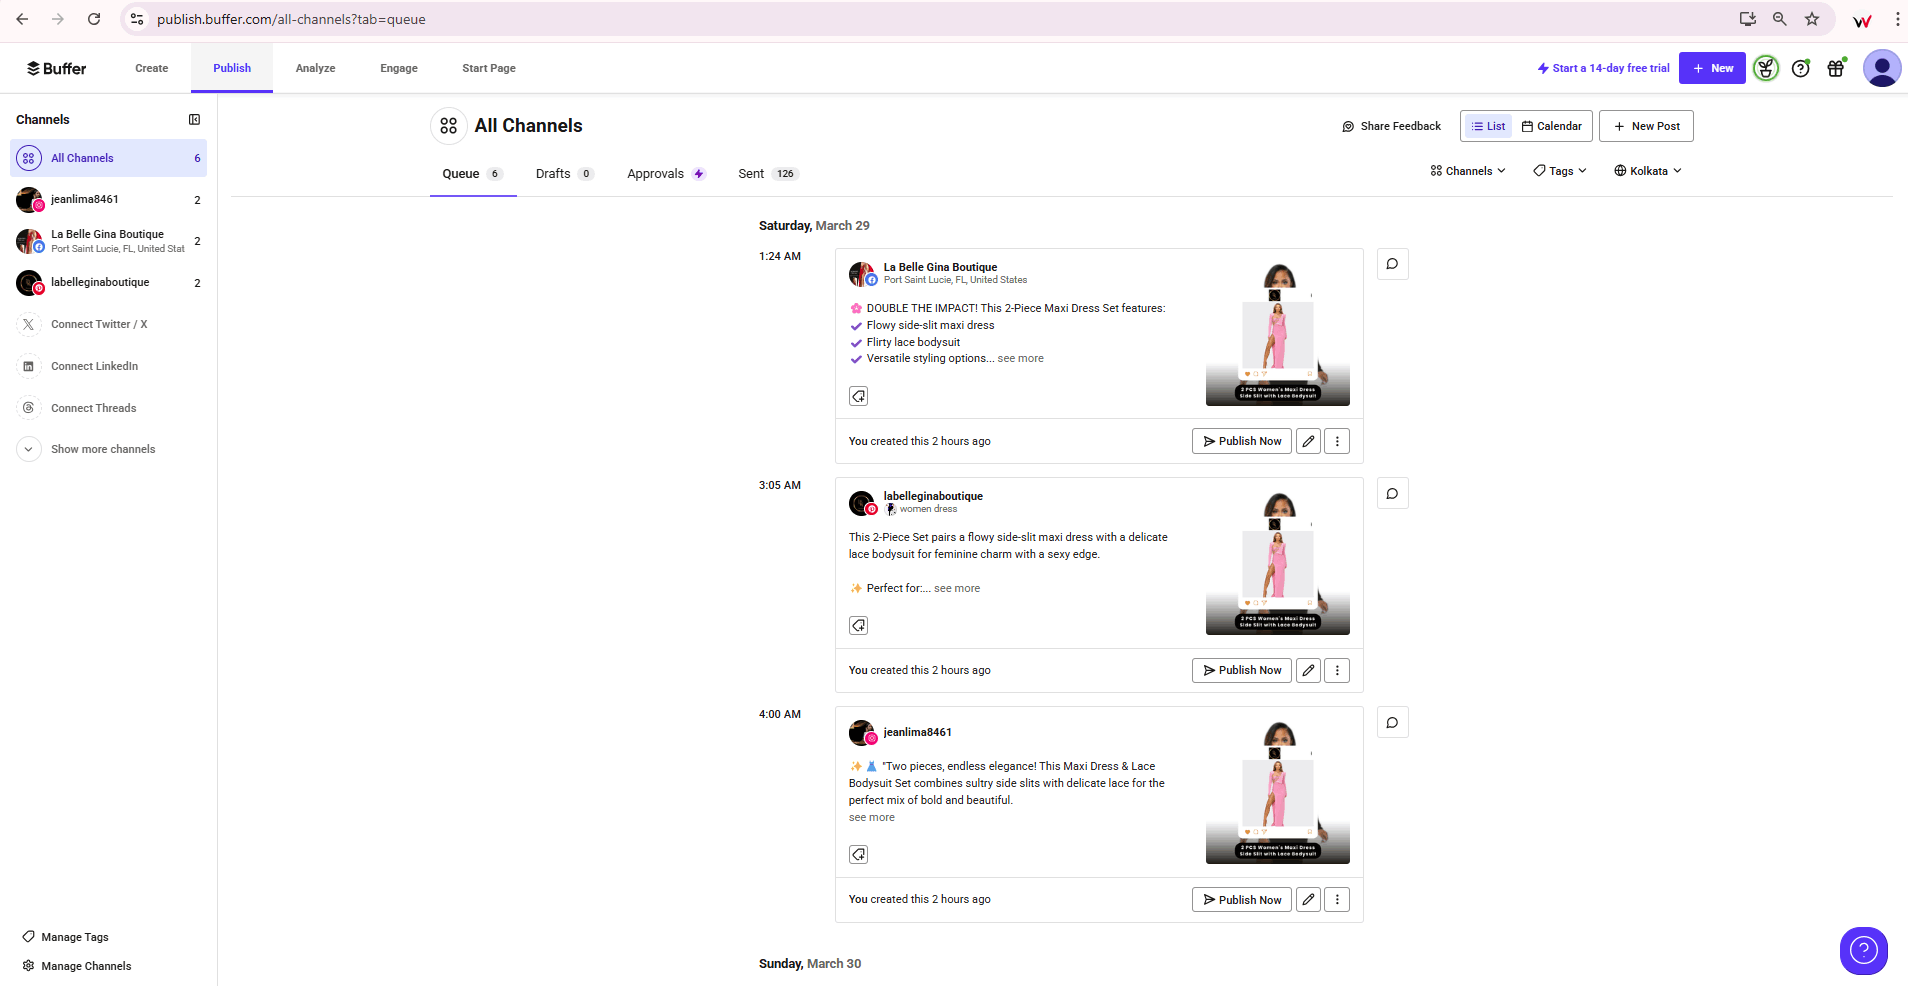Select All Channels in sidebar
The image size is (1908, 986).
pyautogui.click(x=108, y=158)
